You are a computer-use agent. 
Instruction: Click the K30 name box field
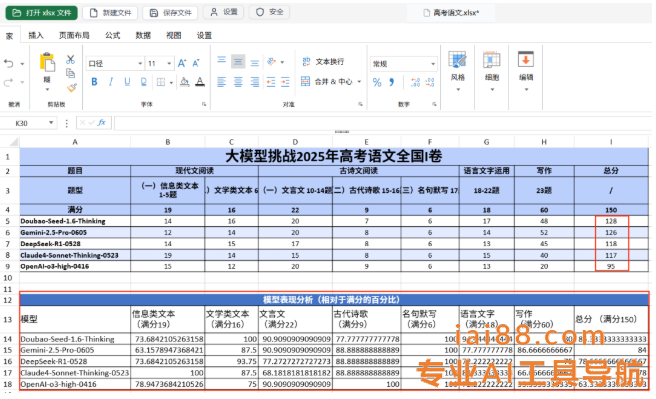pyautogui.click(x=28, y=123)
